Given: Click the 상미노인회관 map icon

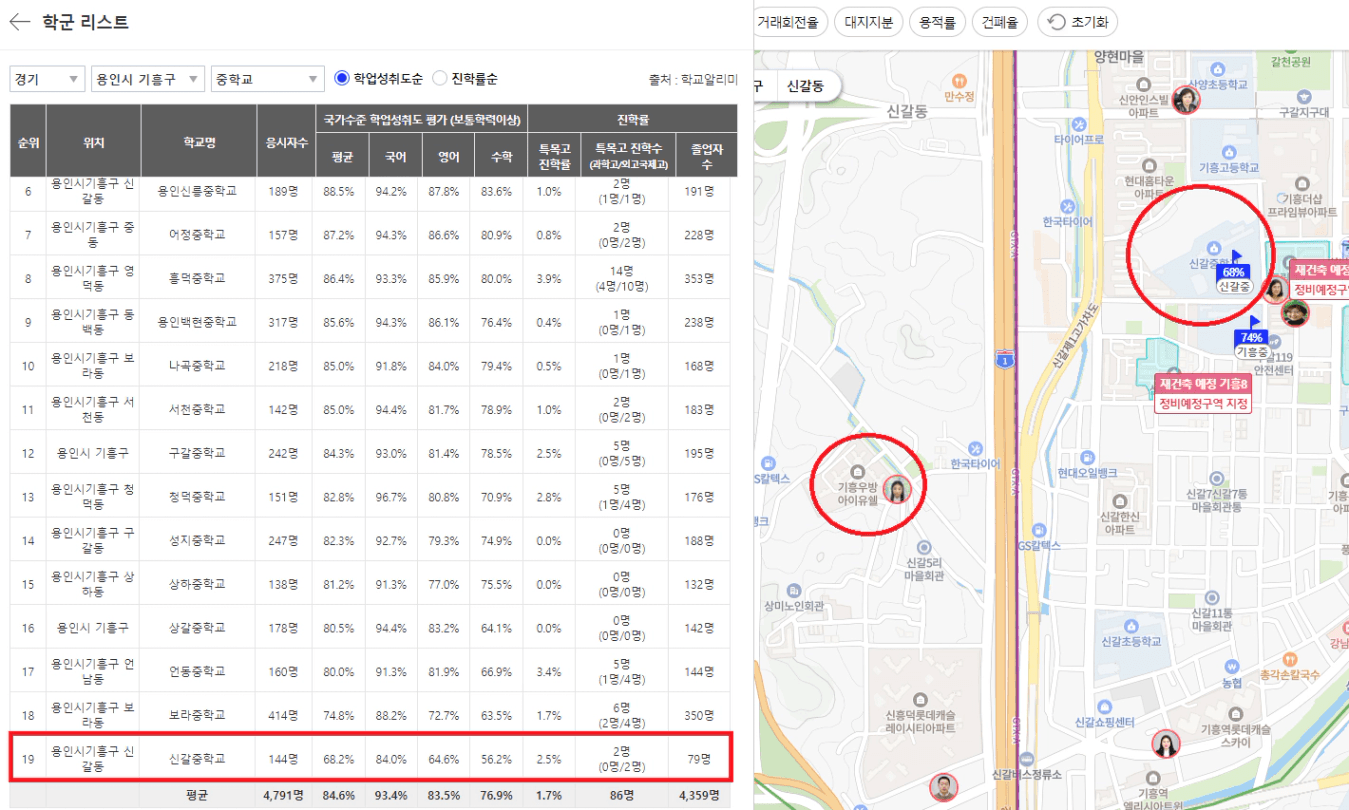Looking at the screenshot, I should pos(793,589).
